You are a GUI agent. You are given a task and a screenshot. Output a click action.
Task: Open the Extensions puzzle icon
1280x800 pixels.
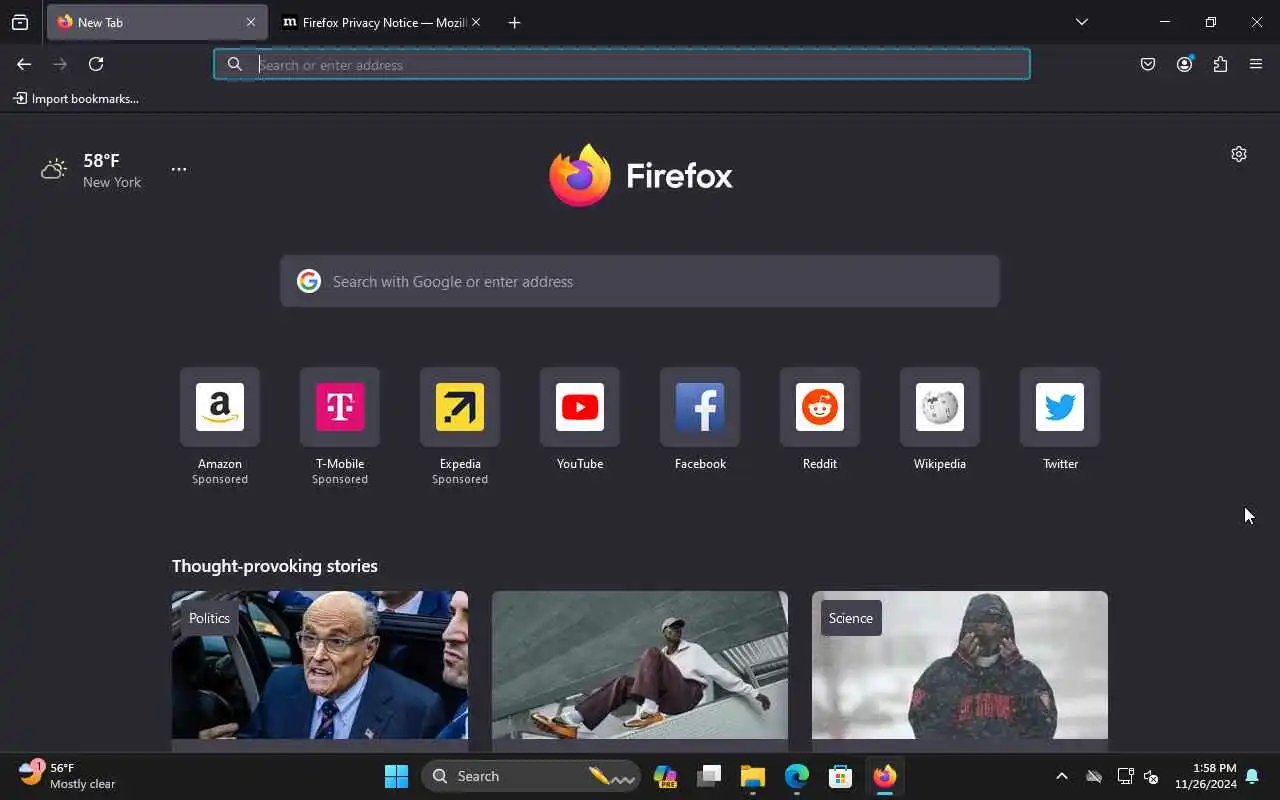click(x=1220, y=64)
